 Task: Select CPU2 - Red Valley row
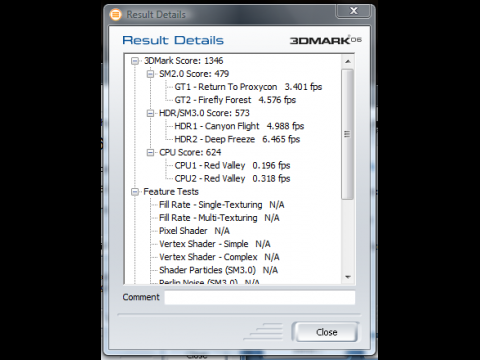tap(232, 179)
